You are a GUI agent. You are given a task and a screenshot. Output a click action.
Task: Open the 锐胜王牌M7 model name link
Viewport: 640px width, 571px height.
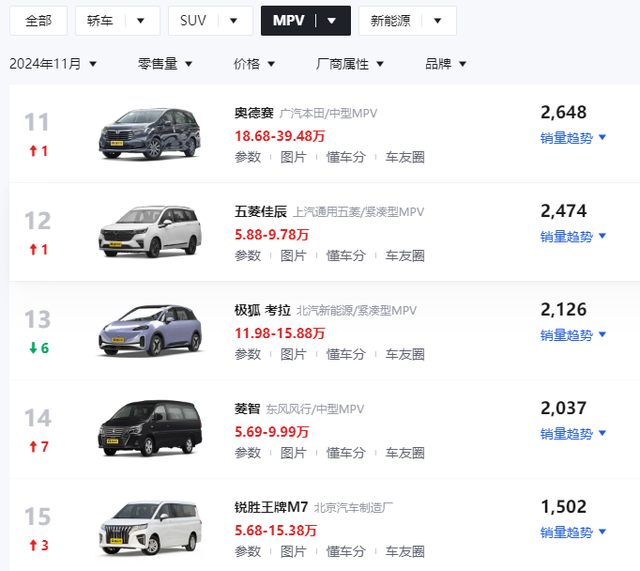tap(271, 507)
